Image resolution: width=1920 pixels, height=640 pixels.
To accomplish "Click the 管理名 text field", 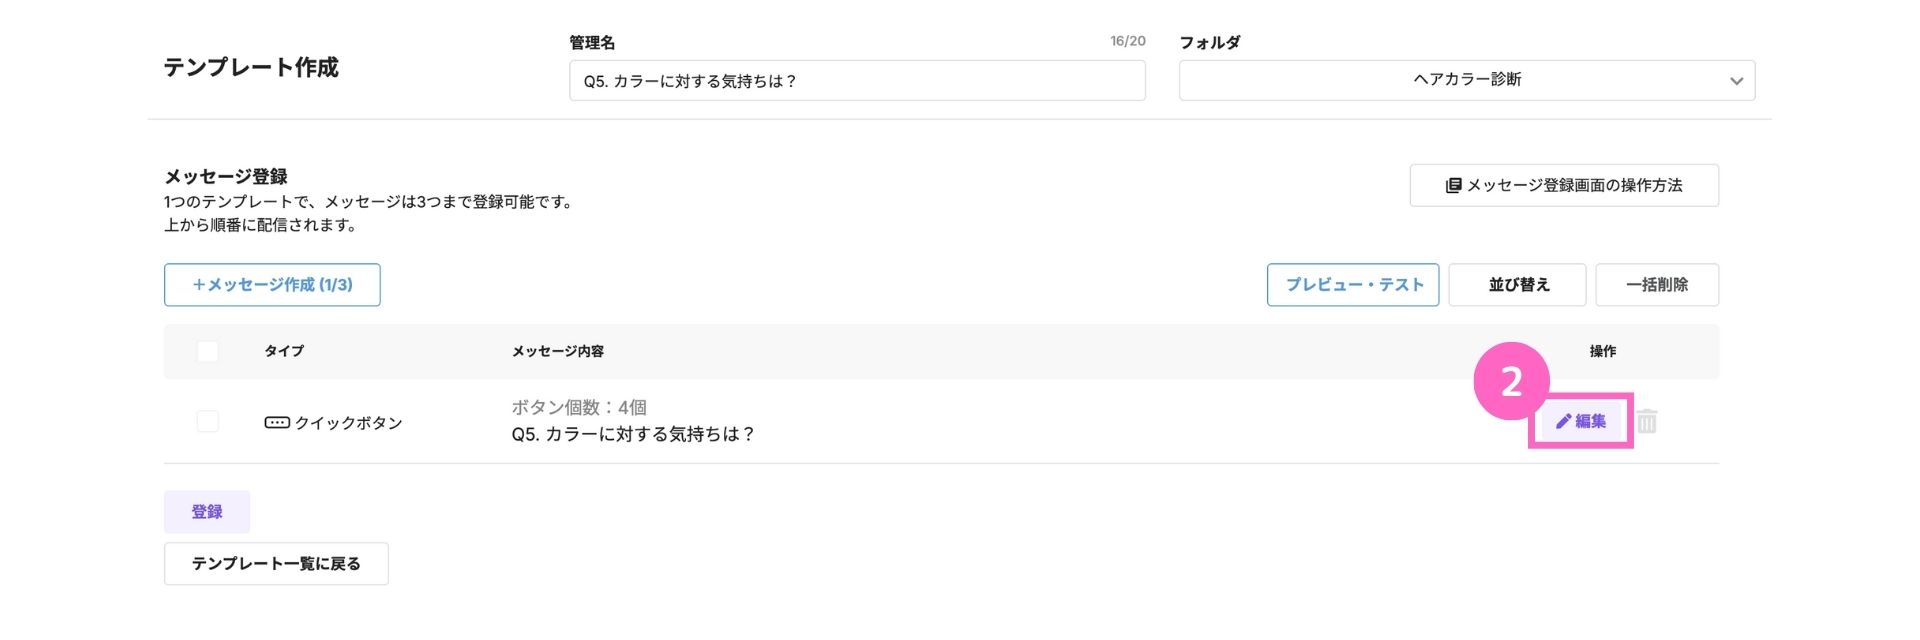I will click(x=857, y=81).
